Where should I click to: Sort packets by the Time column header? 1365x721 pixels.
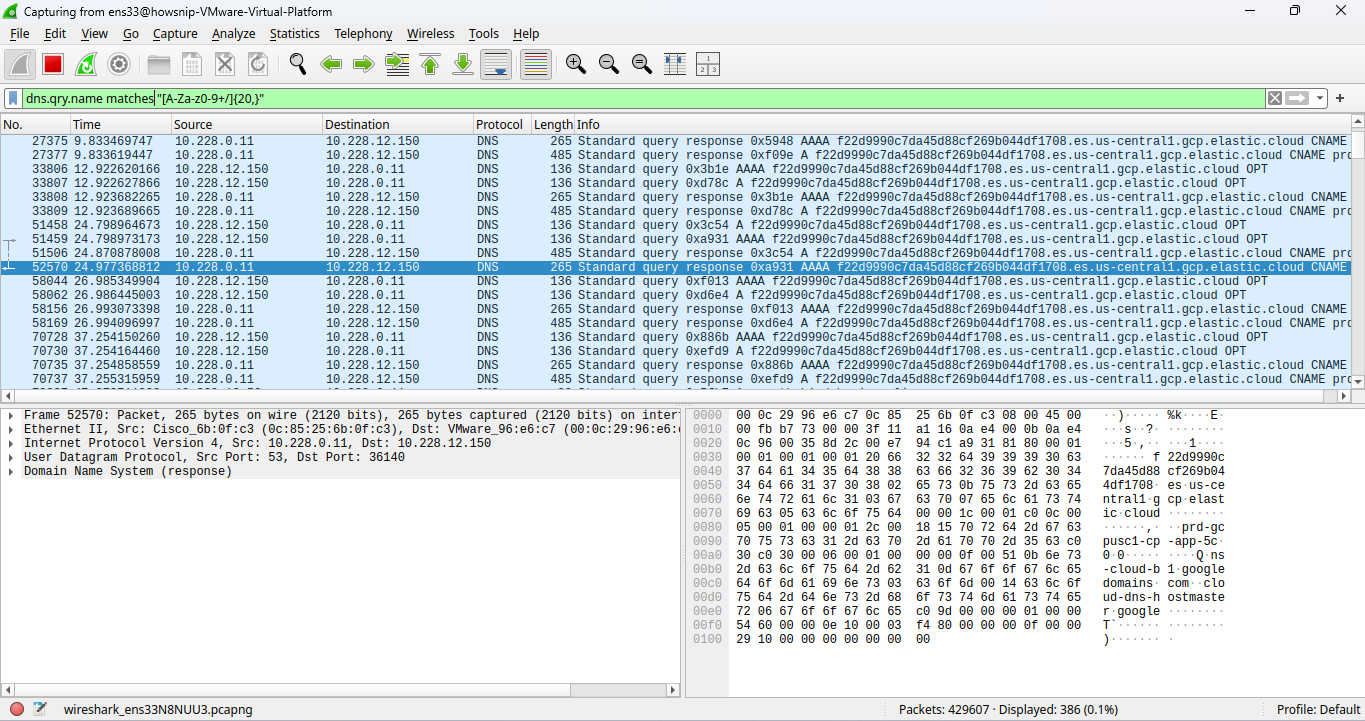click(x=121, y=124)
